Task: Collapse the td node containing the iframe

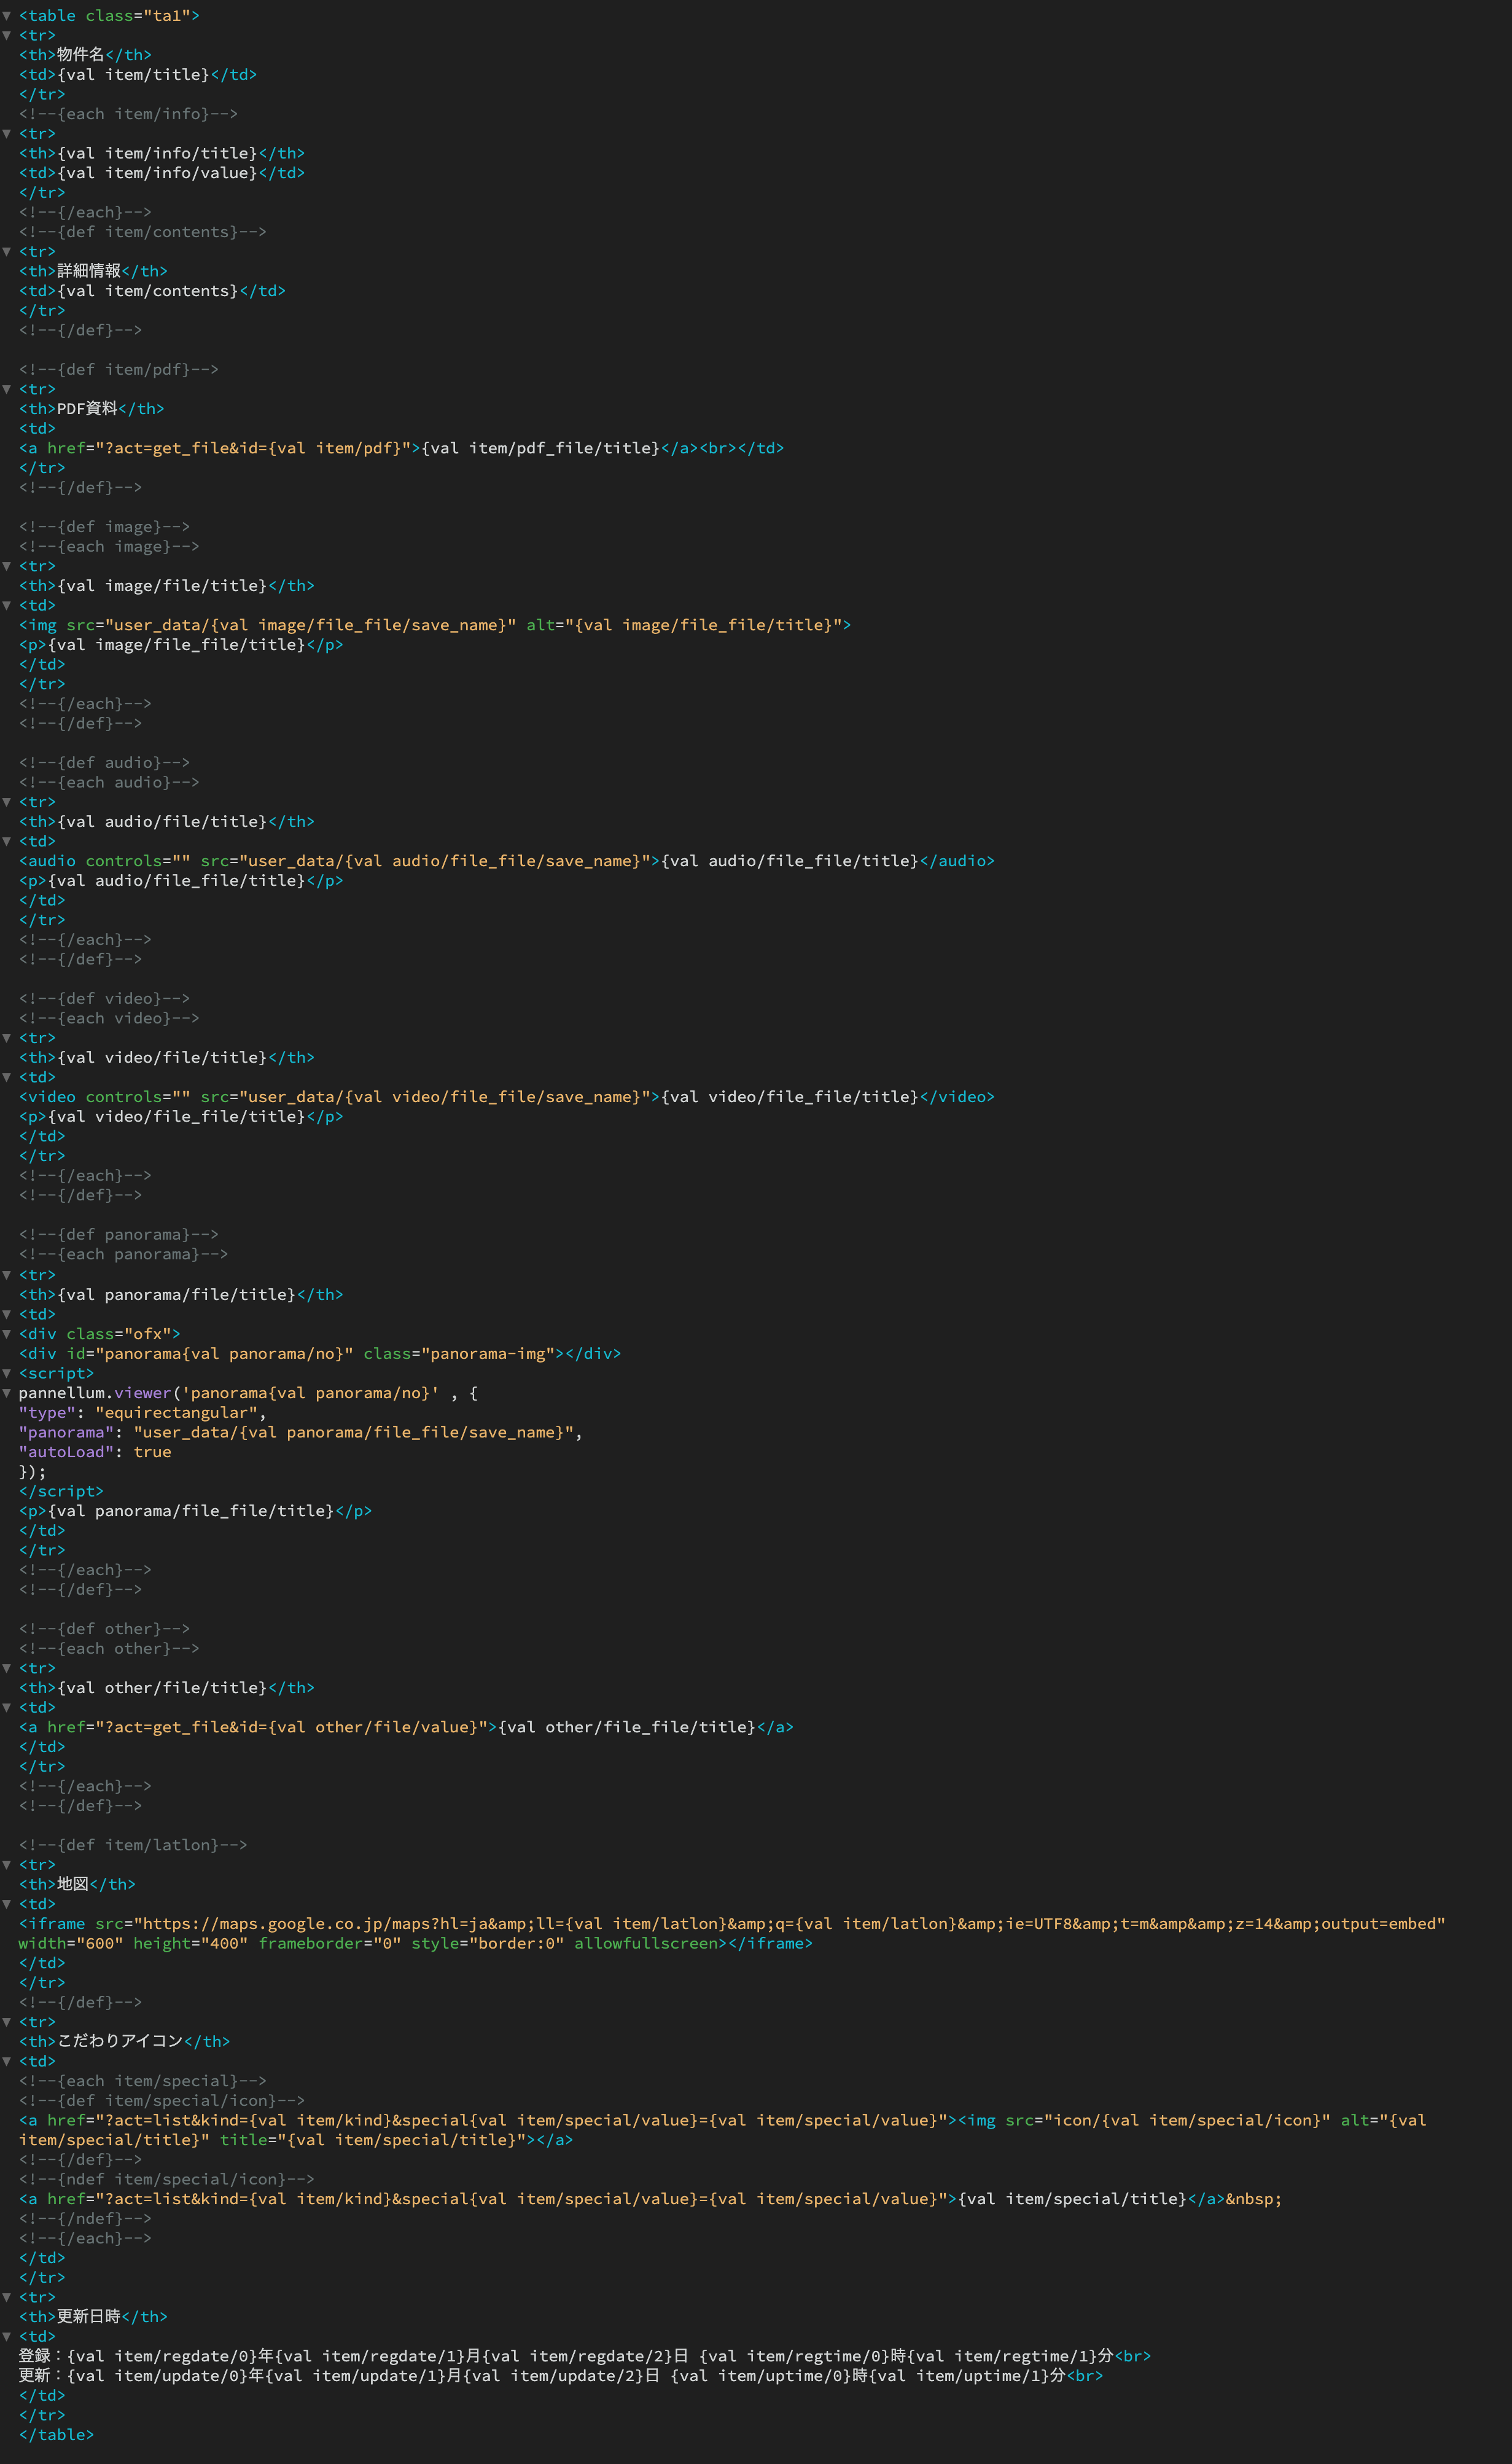Action: [x=7, y=1904]
